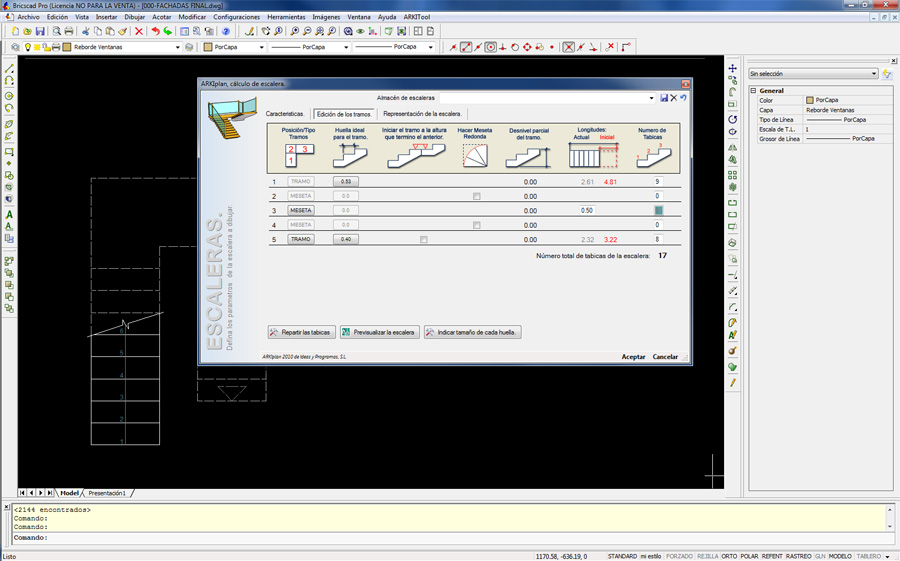Screen dimensions: 900x561
Task: Toggle RASTREO in the status bar
Action: (x=798, y=556)
